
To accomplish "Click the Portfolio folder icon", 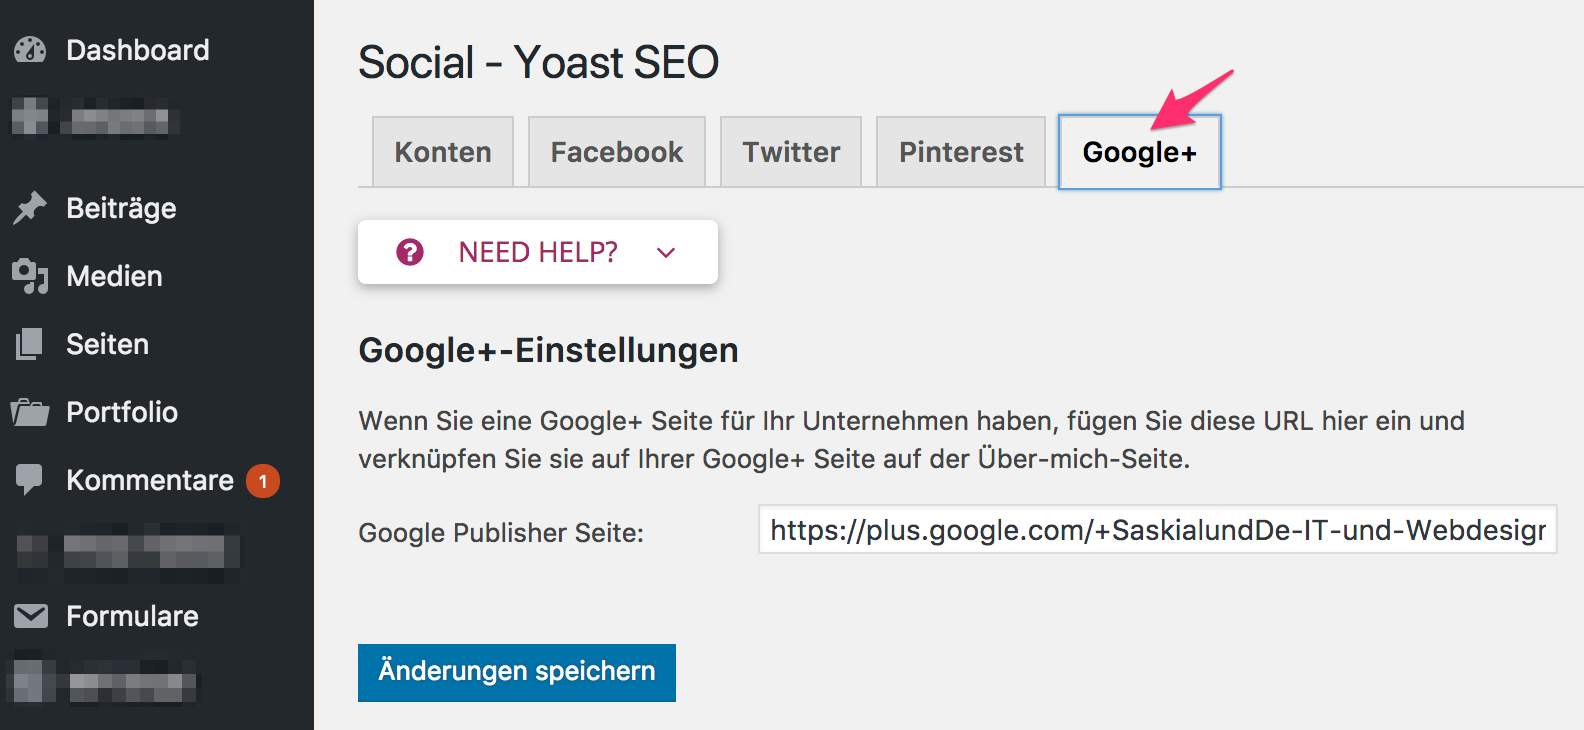I will click(30, 412).
